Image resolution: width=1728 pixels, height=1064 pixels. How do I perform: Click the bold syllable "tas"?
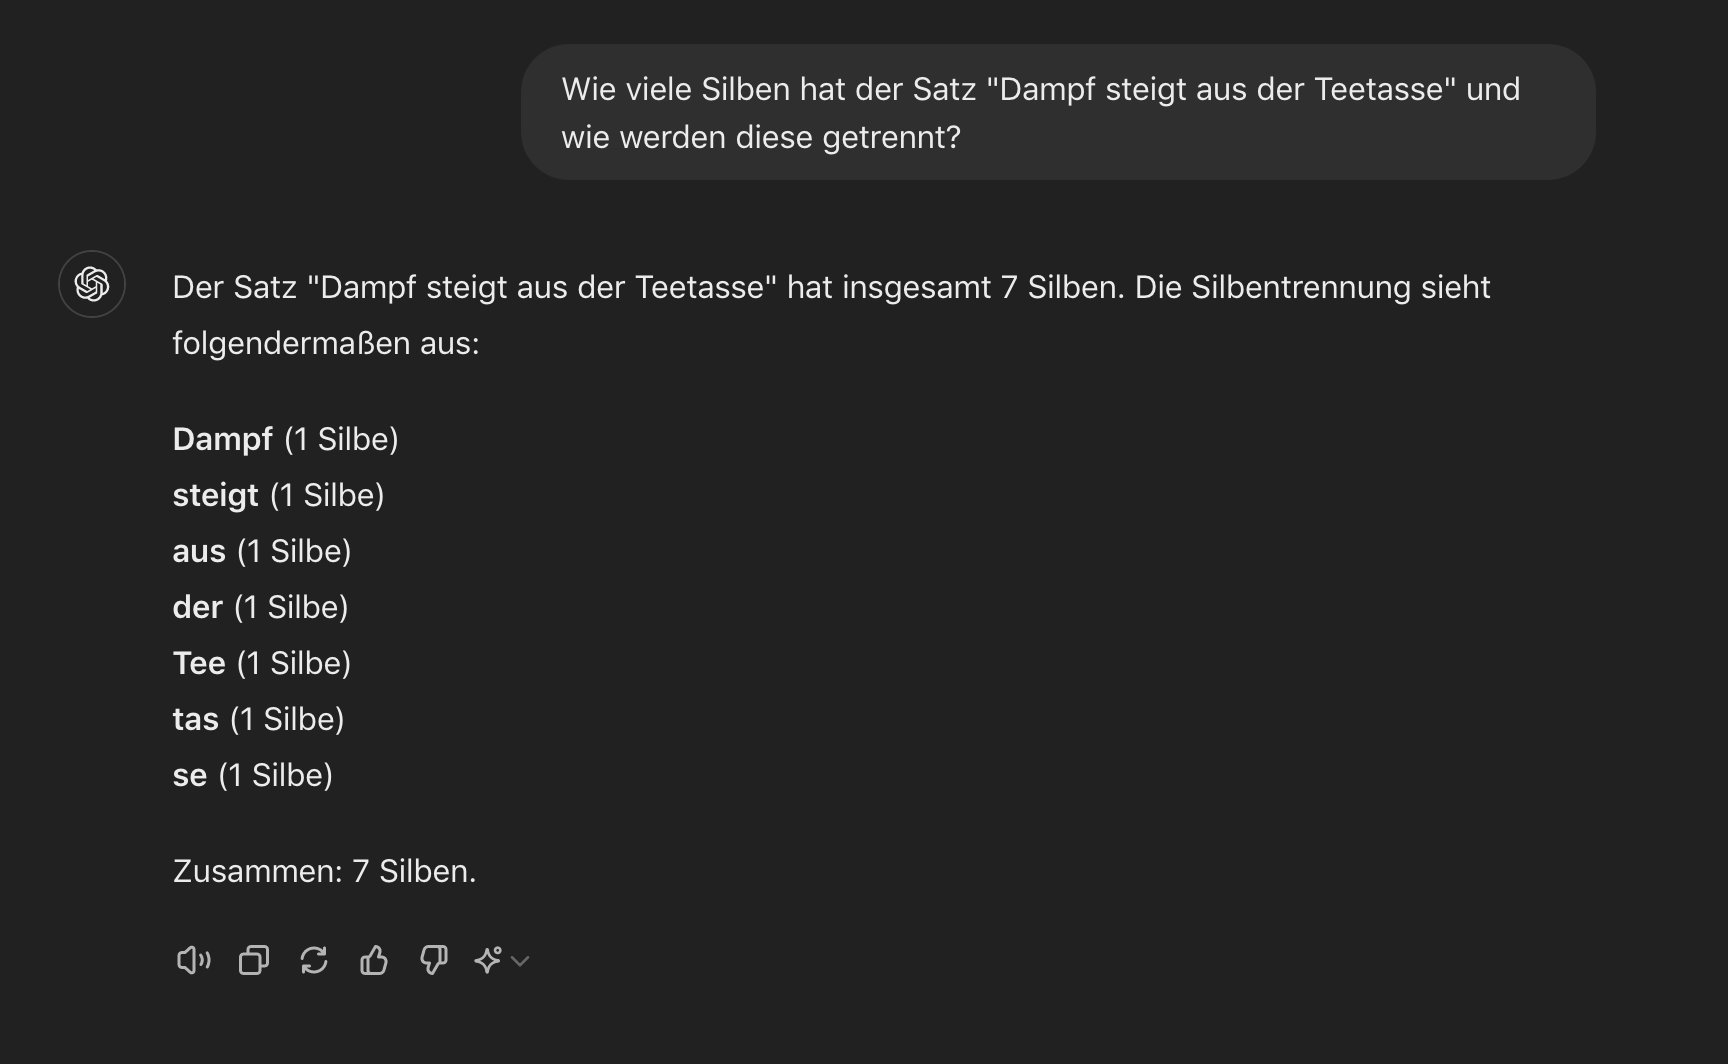pos(195,719)
